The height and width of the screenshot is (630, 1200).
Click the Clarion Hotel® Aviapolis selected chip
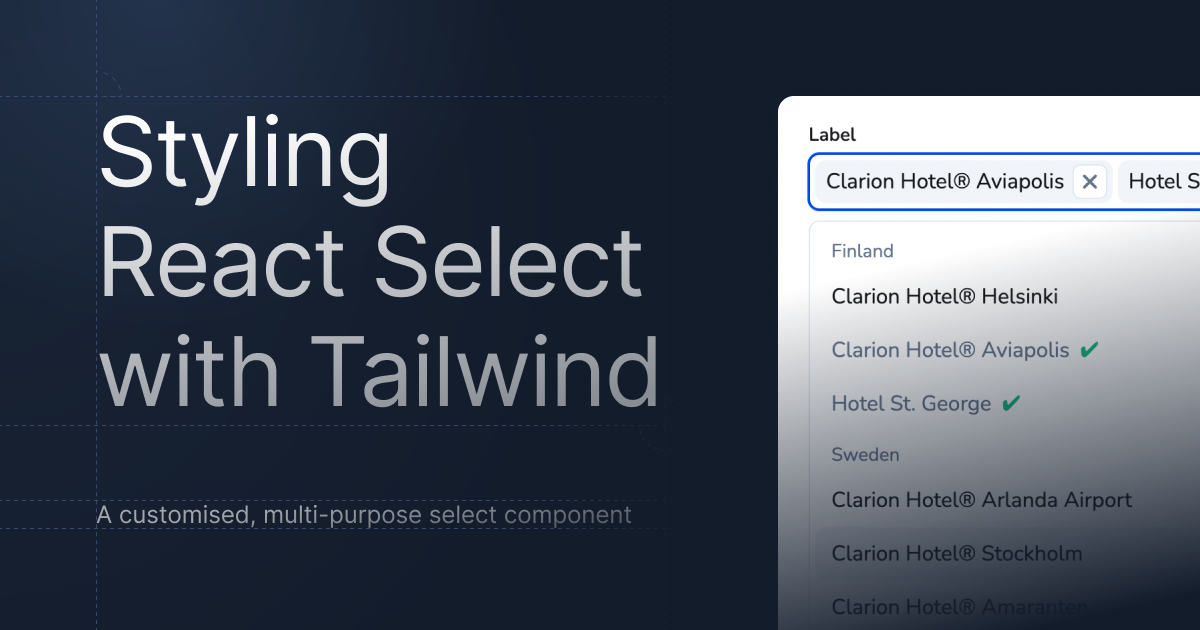[x=945, y=182]
